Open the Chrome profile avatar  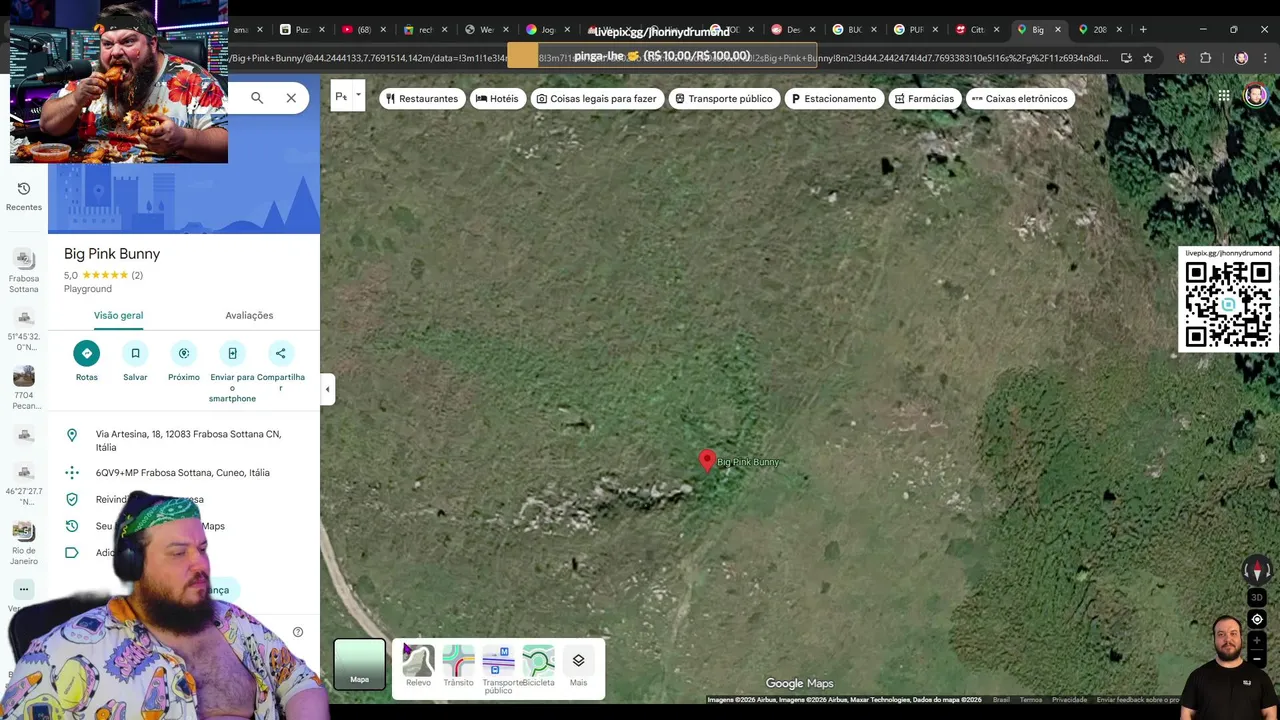click(x=1241, y=58)
